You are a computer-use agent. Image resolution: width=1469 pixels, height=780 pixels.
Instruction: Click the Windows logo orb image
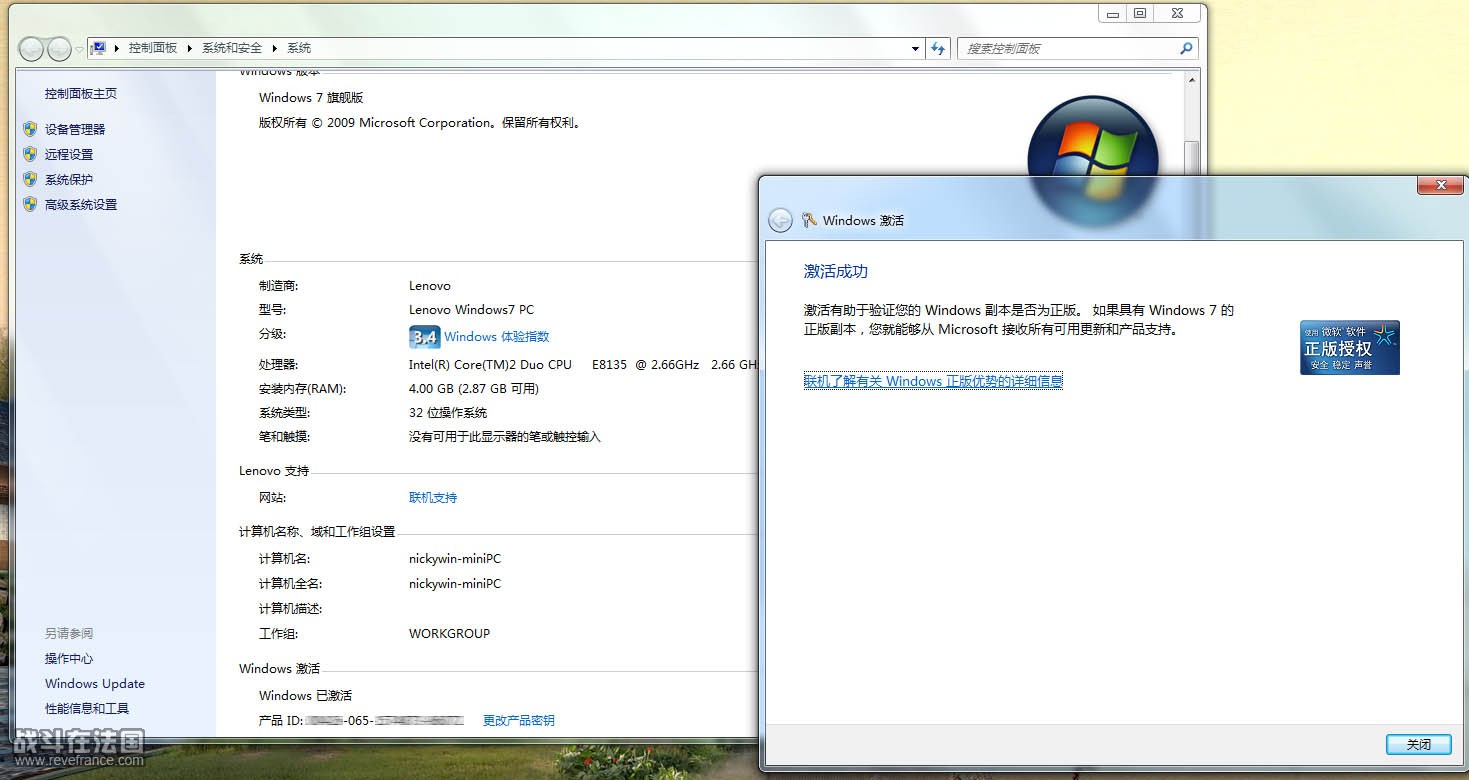point(1093,160)
